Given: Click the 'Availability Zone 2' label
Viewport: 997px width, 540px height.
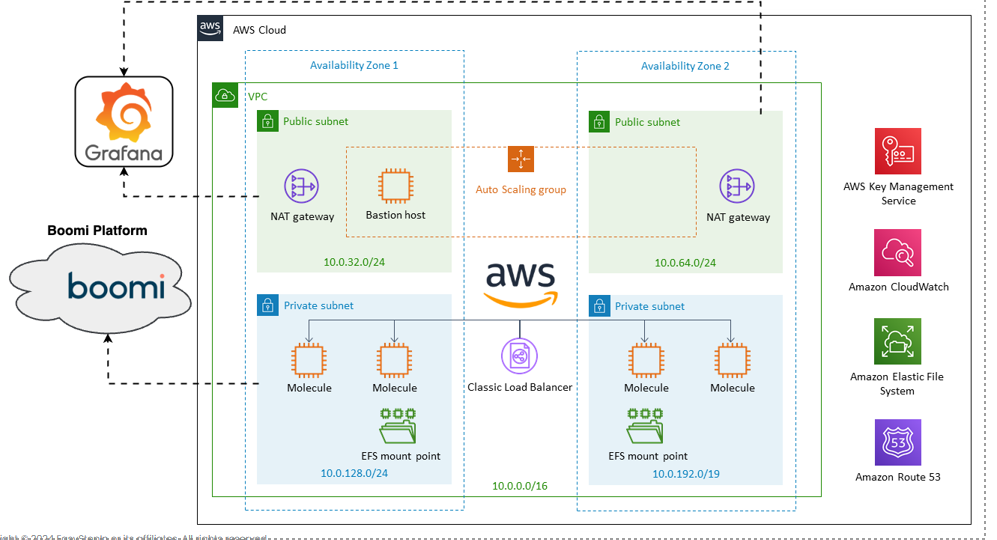Looking at the screenshot, I should pyautogui.click(x=685, y=66).
